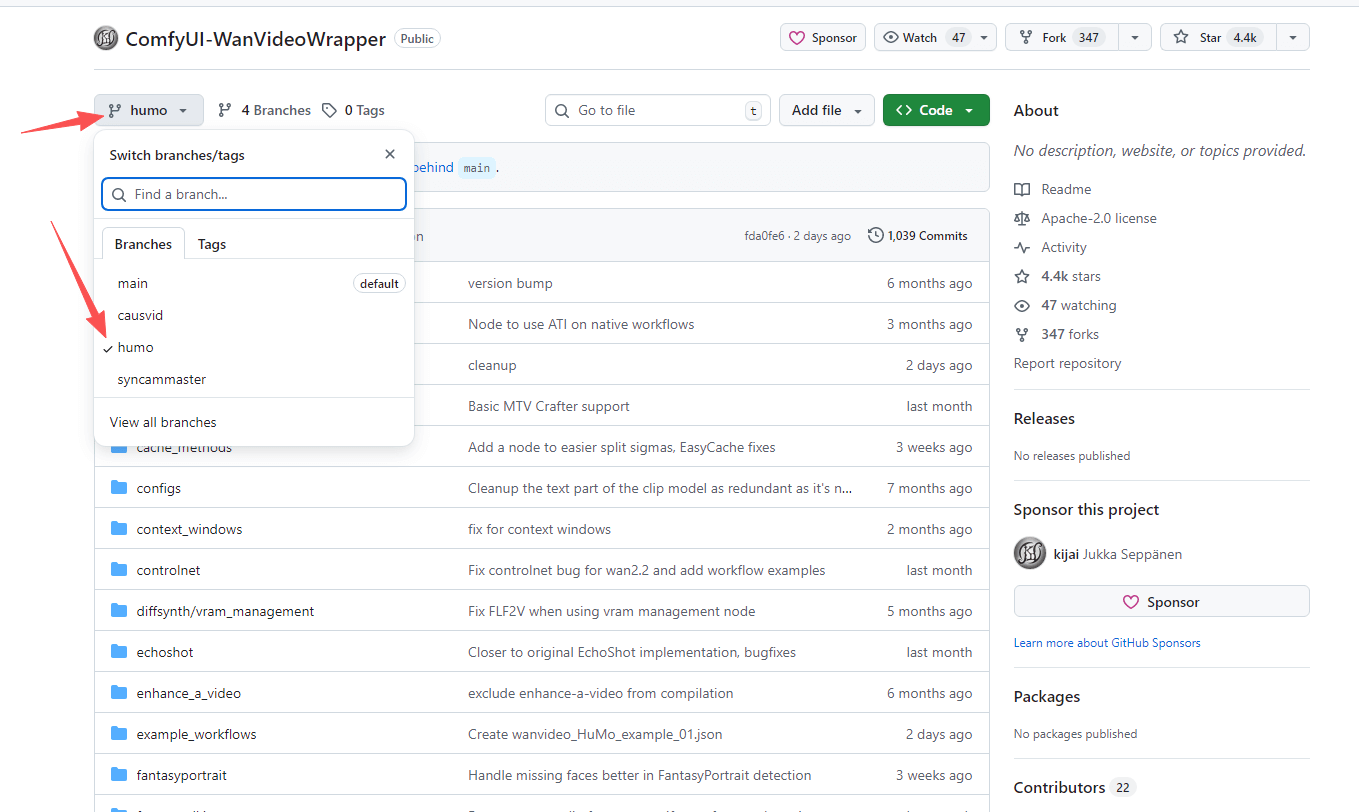Open the controlnet folder icon
This screenshot has width=1359, height=812.
119,570
